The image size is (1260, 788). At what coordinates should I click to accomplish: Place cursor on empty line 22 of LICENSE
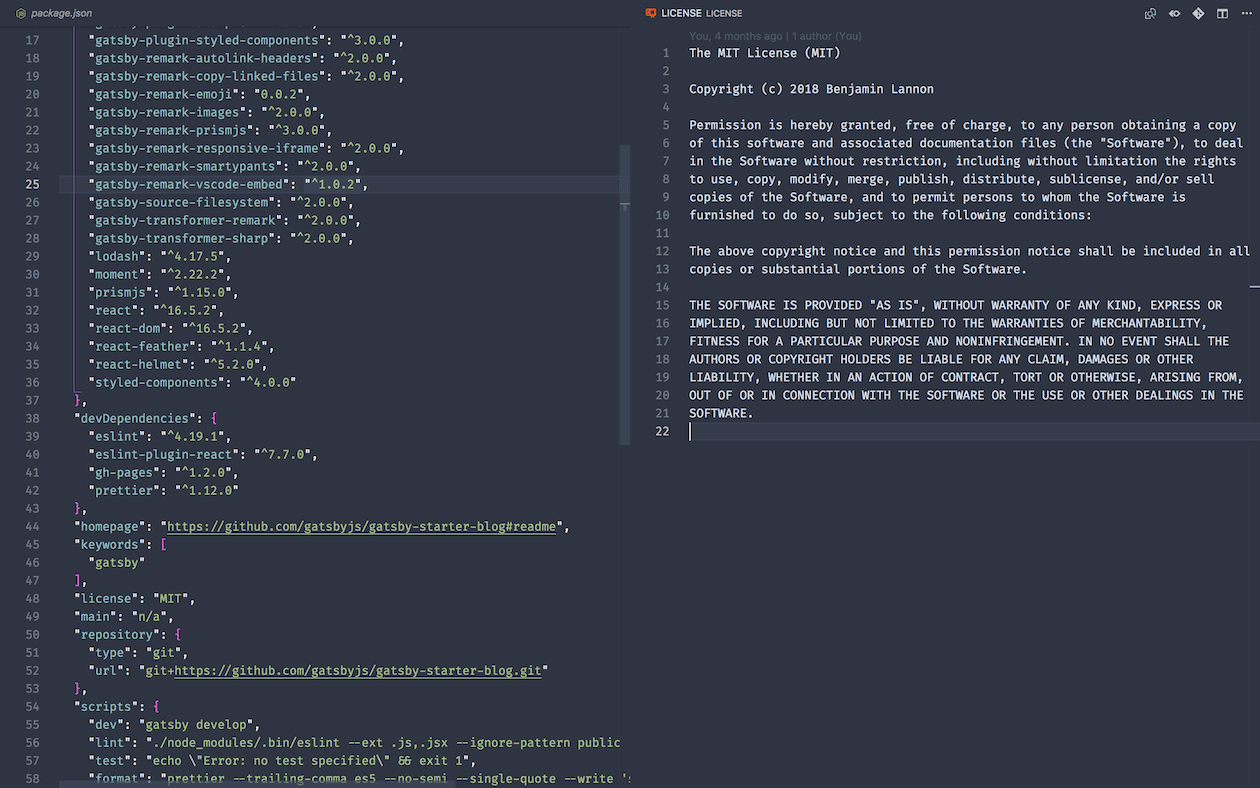pos(900,431)
